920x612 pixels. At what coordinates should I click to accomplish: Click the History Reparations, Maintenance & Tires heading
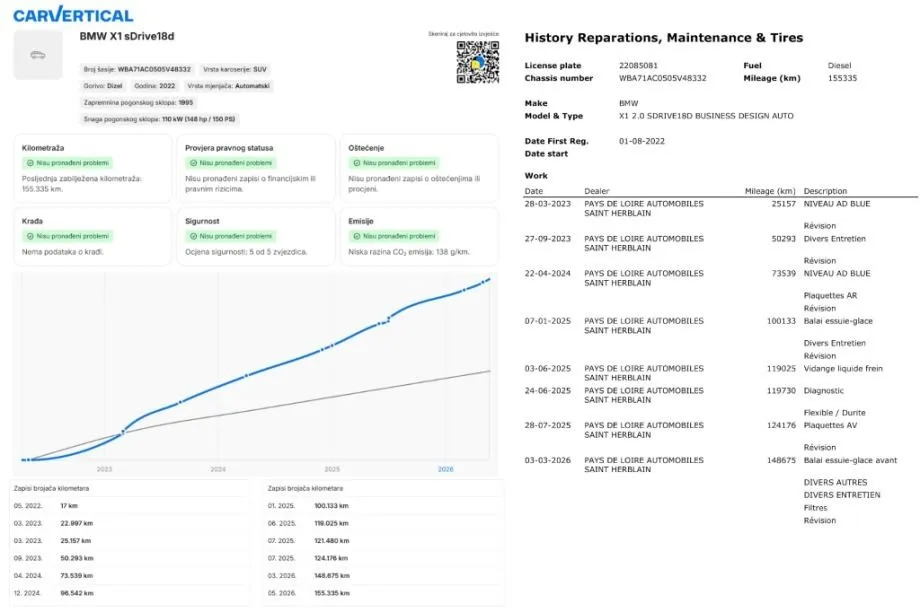[664, 38]
